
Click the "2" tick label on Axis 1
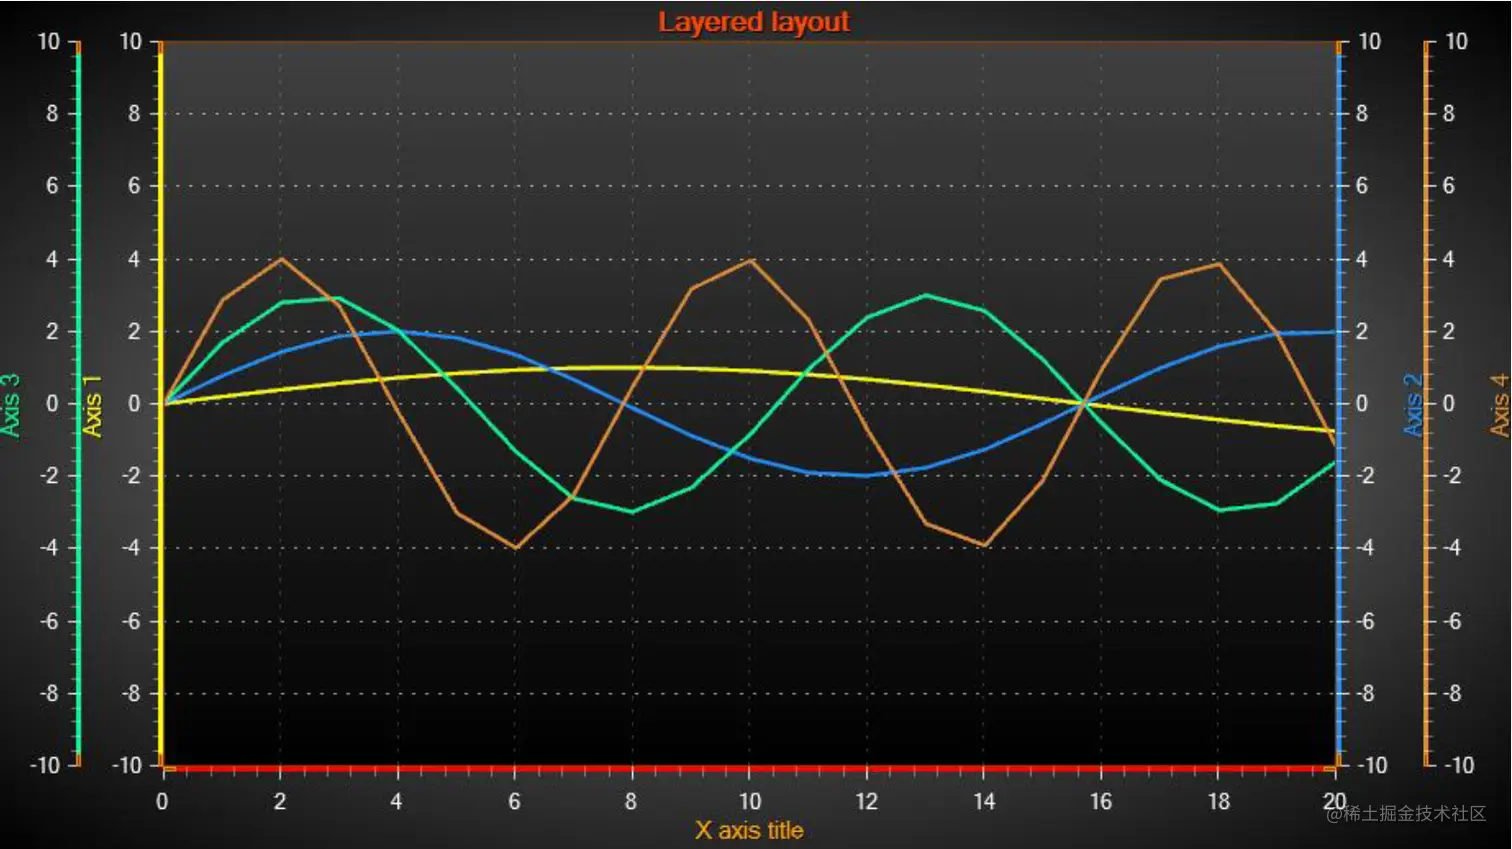point(134,332)
